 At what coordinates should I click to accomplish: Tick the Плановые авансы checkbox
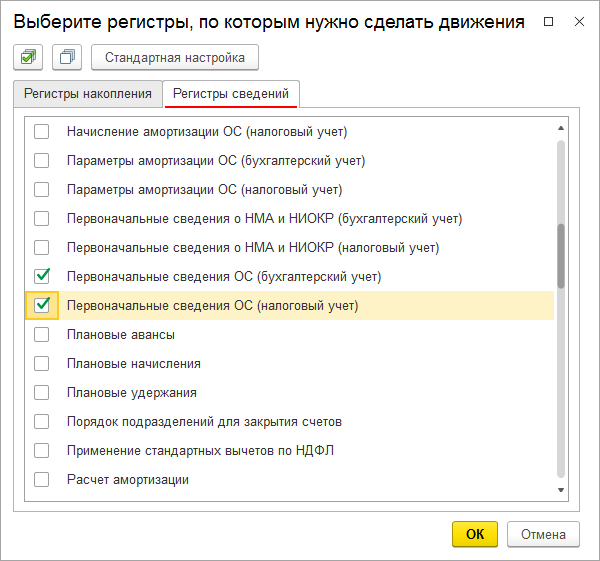pos(42,334)
